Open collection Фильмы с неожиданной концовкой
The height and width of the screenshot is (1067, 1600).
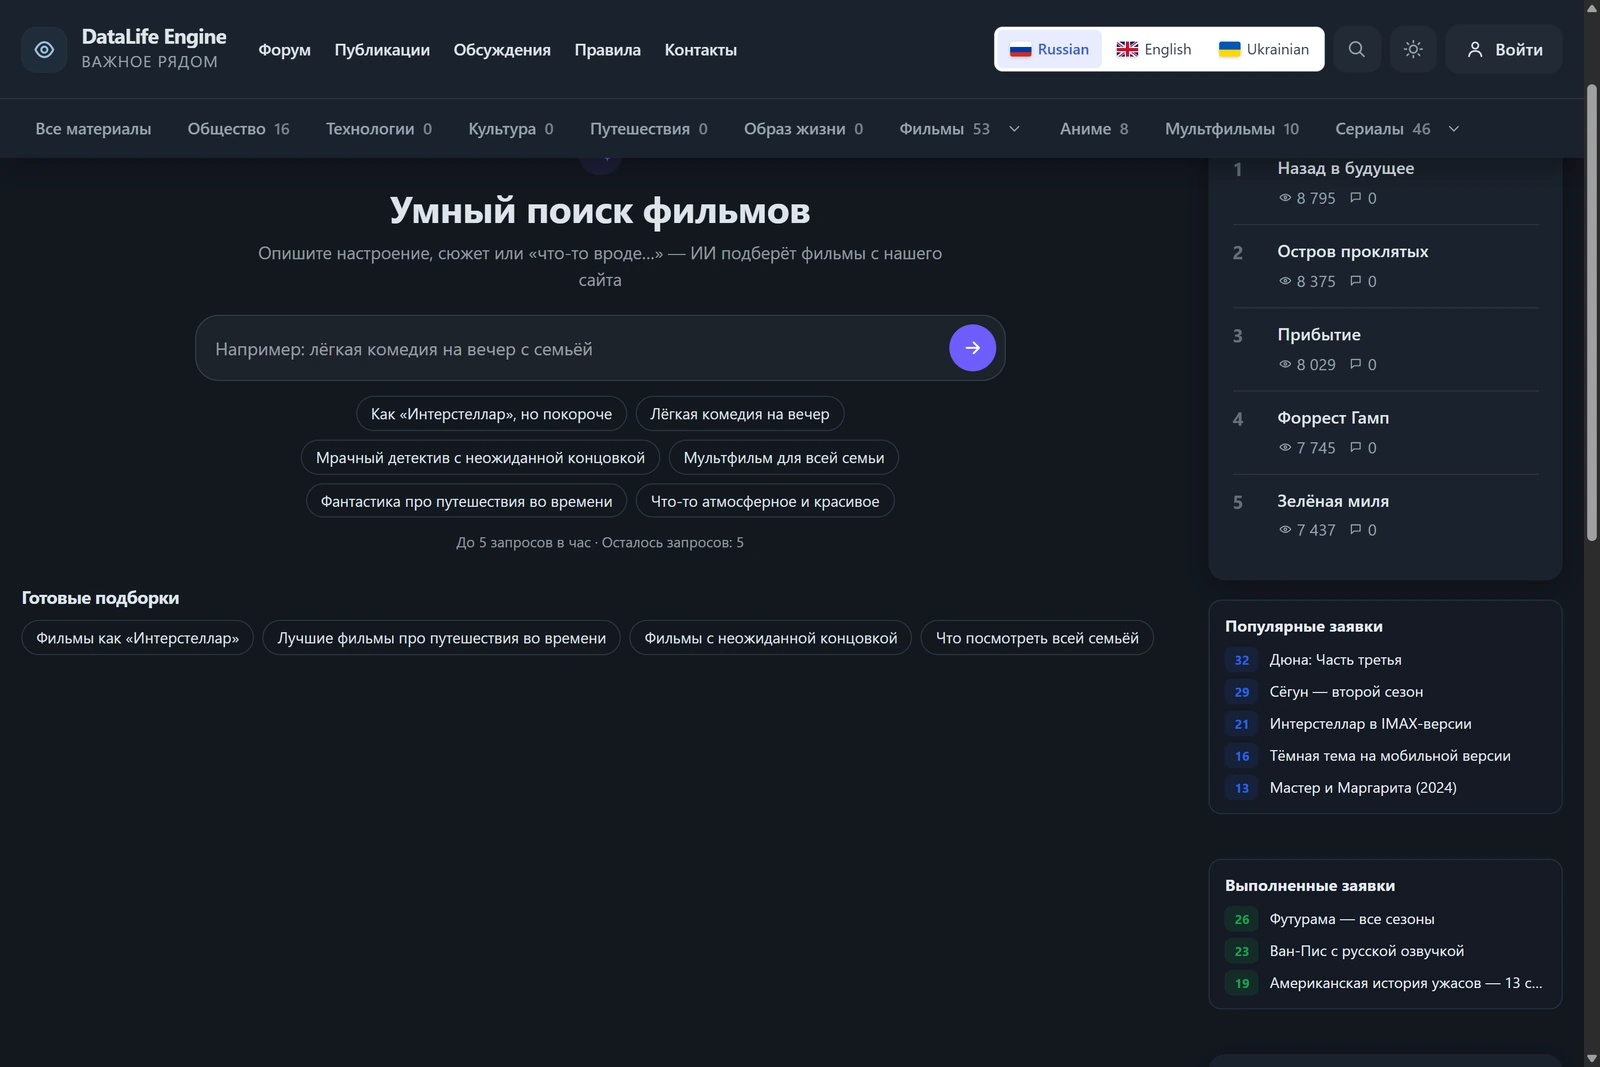click(x=770, y=638)
